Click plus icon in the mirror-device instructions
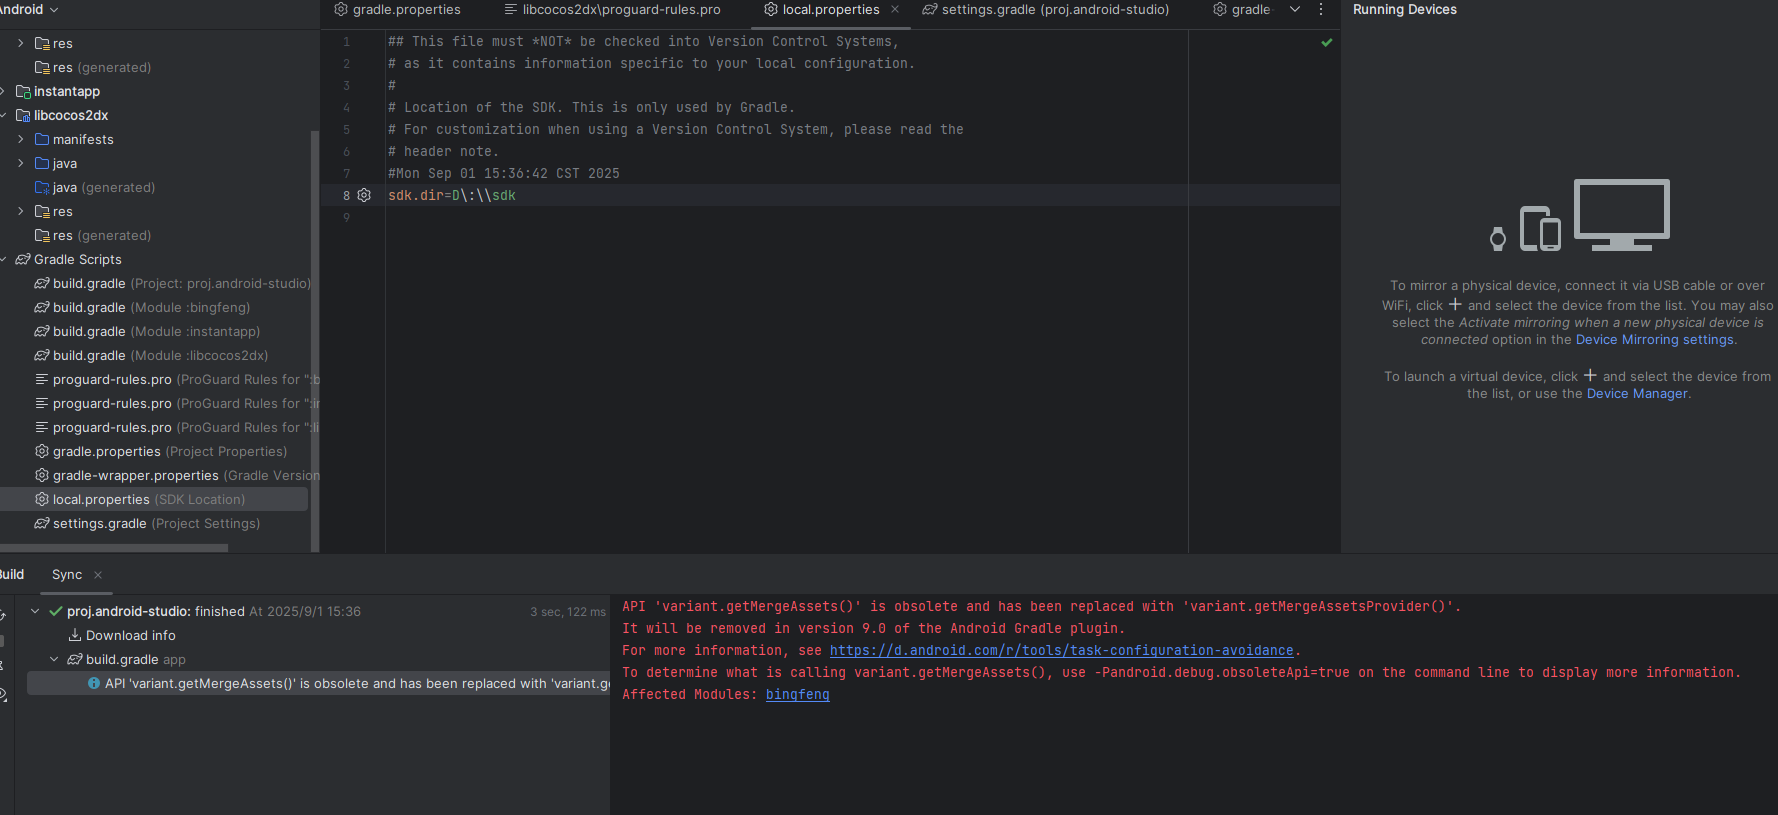Viewport: 1778px width, 815px height. point(1455,304)
